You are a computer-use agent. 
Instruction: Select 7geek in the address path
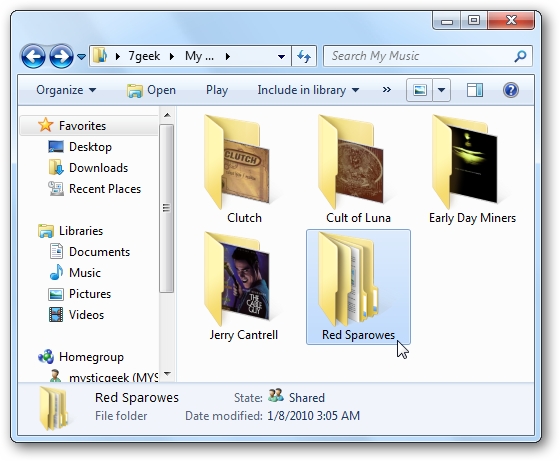click(144, 56)
